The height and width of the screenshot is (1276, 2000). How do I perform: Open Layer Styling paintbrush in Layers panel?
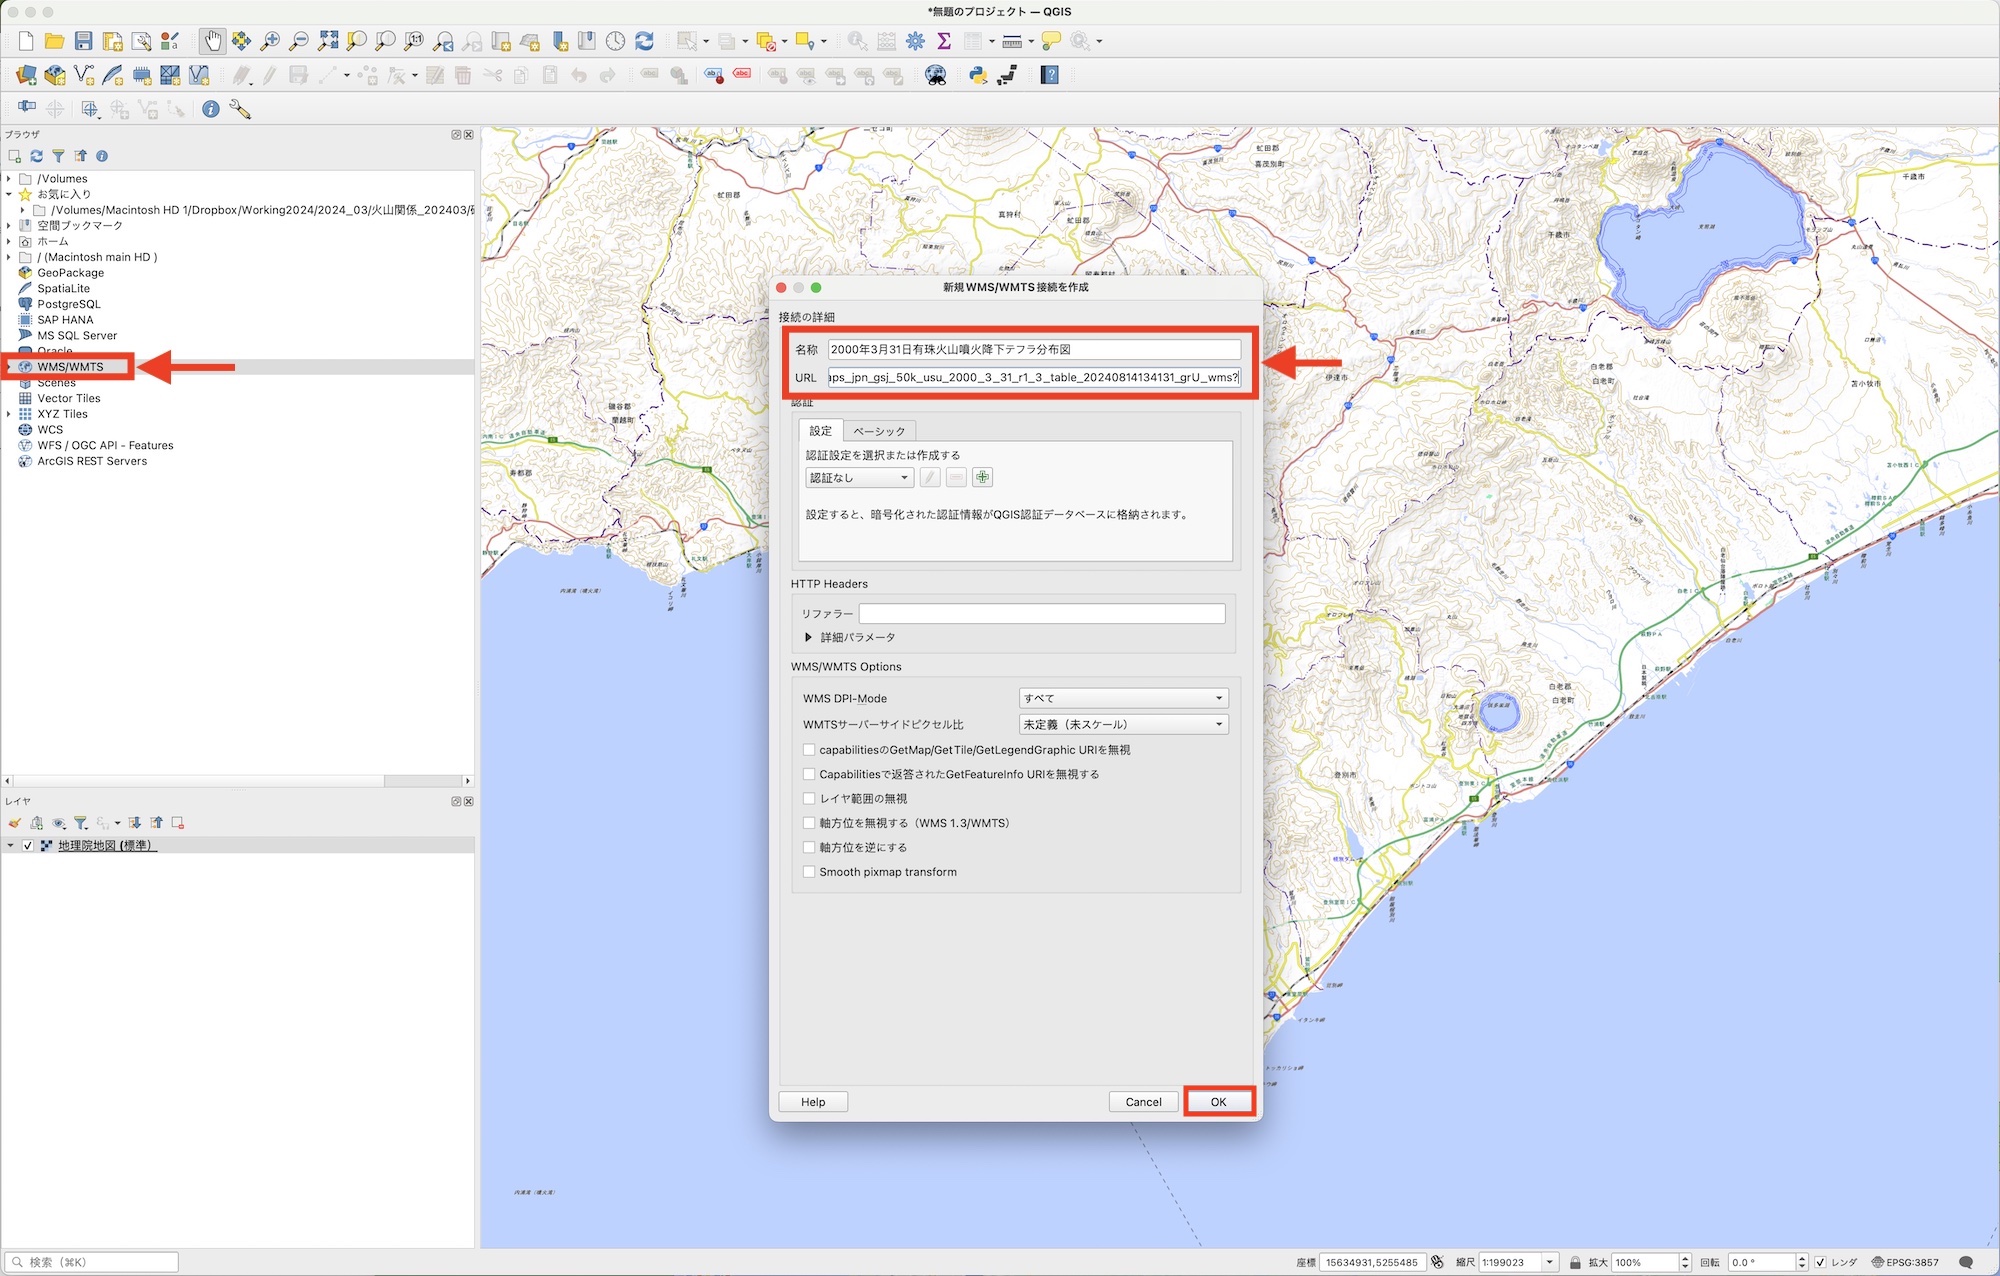click(x=15, y=823)
